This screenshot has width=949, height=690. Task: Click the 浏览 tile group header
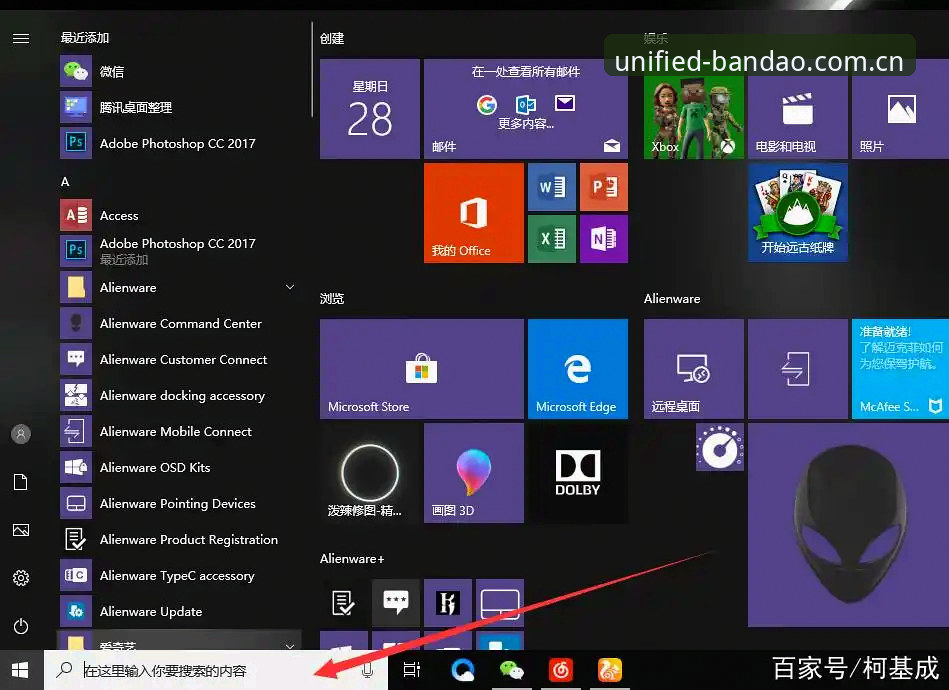pos(332,298)
